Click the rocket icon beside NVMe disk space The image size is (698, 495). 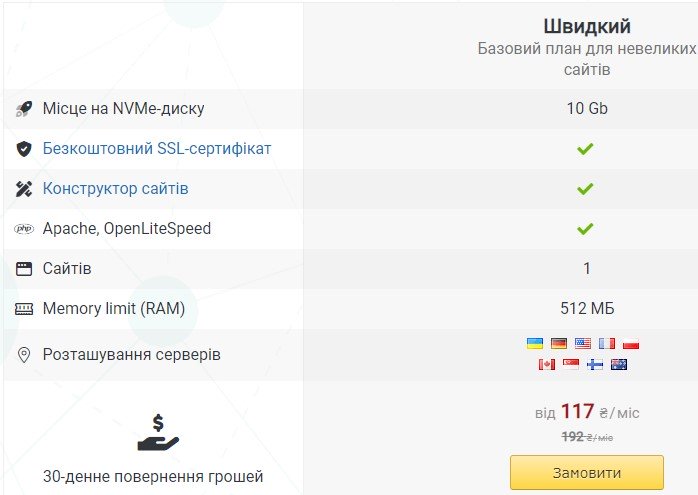click(x=24, y=109)
